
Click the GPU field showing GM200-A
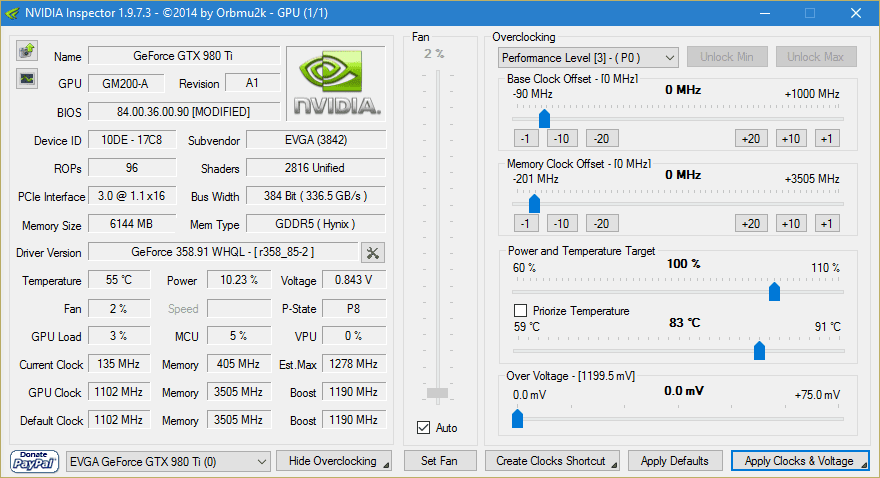(x=126, y=84)
